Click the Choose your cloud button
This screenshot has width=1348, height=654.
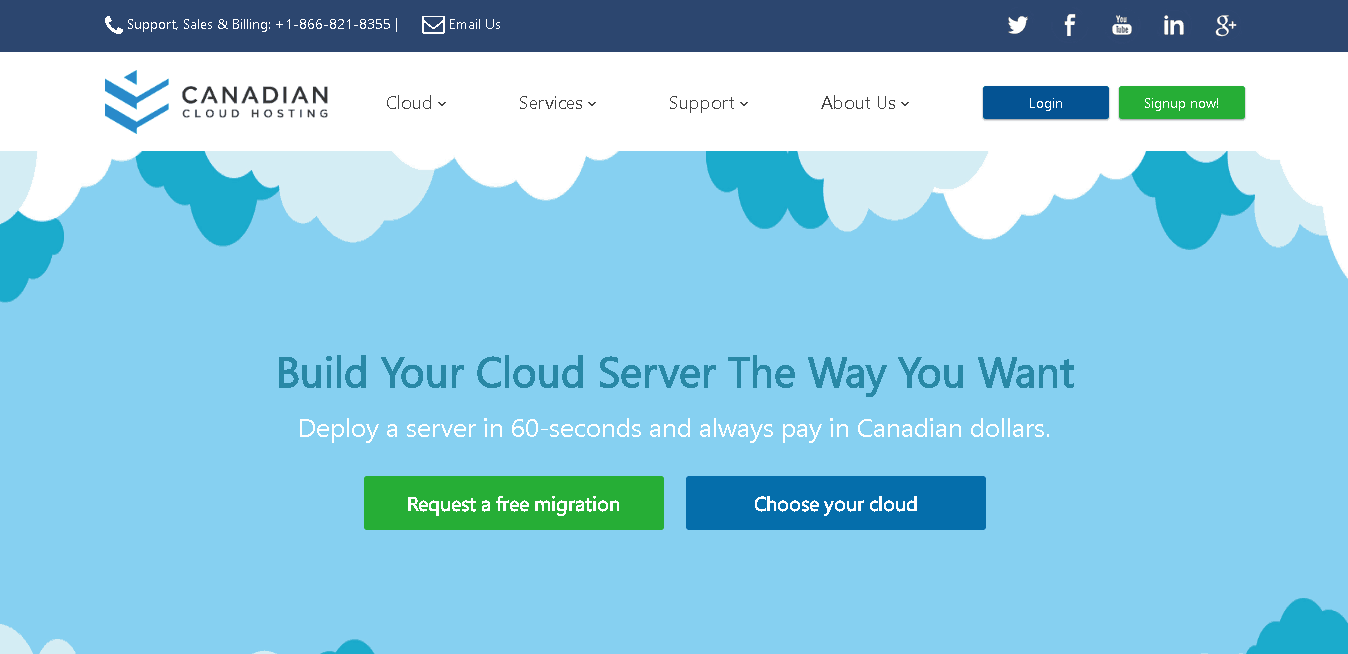click(x=836, y=503)
